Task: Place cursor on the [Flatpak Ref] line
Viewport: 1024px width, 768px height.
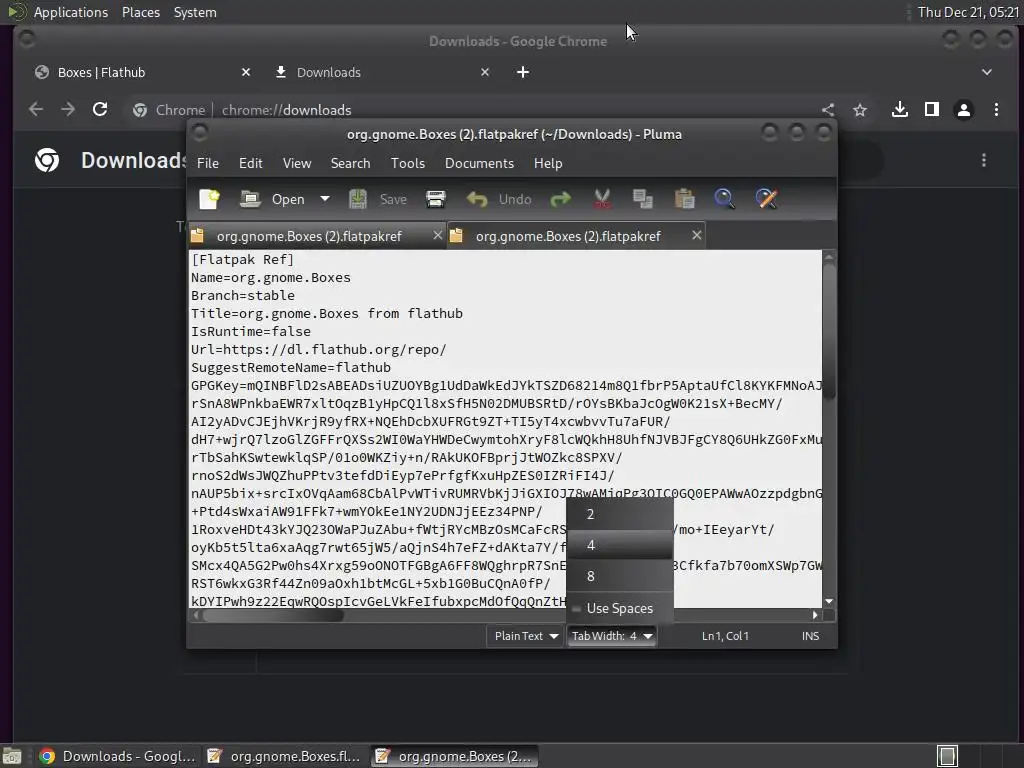Action: (242, 260)
